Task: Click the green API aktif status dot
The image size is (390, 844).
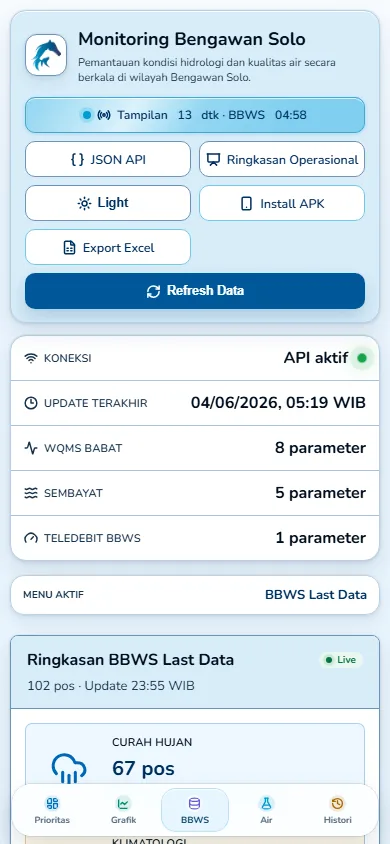Action: coord(362,358)
